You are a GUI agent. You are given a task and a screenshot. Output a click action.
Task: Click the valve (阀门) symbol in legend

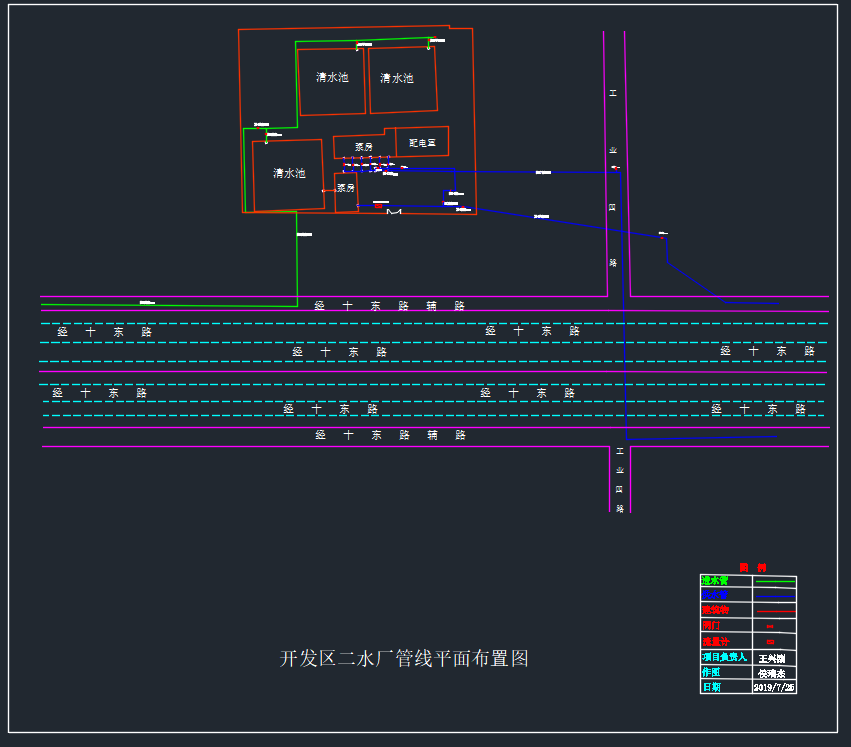(770, 626)
